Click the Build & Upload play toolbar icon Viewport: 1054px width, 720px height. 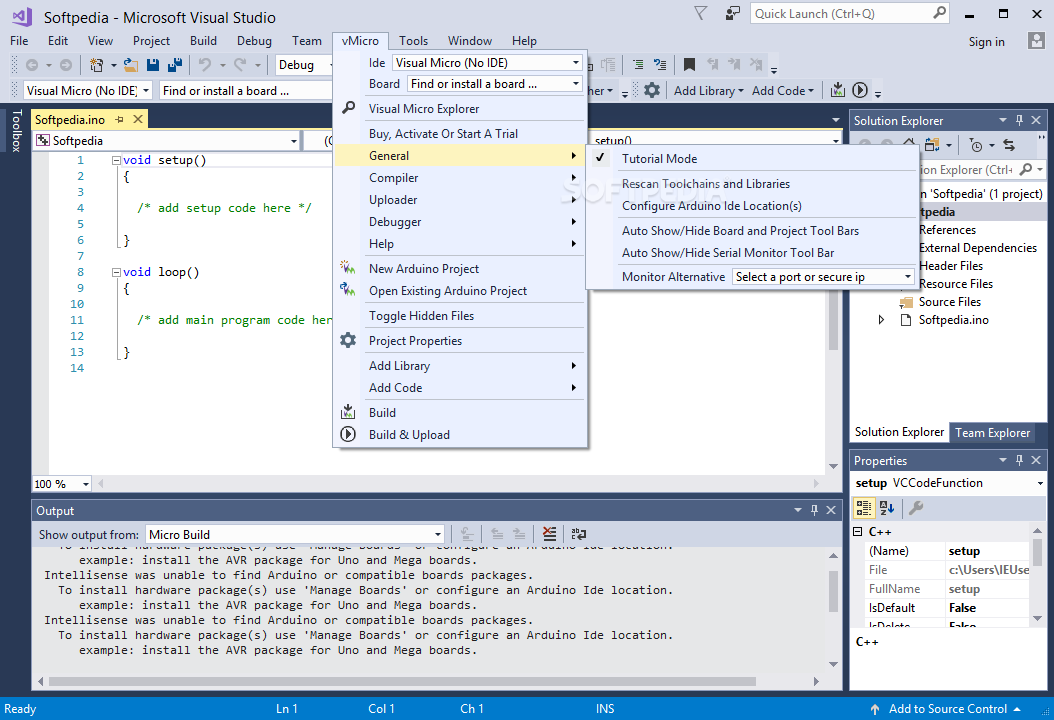pyautogui.click(x=860, y=90)
